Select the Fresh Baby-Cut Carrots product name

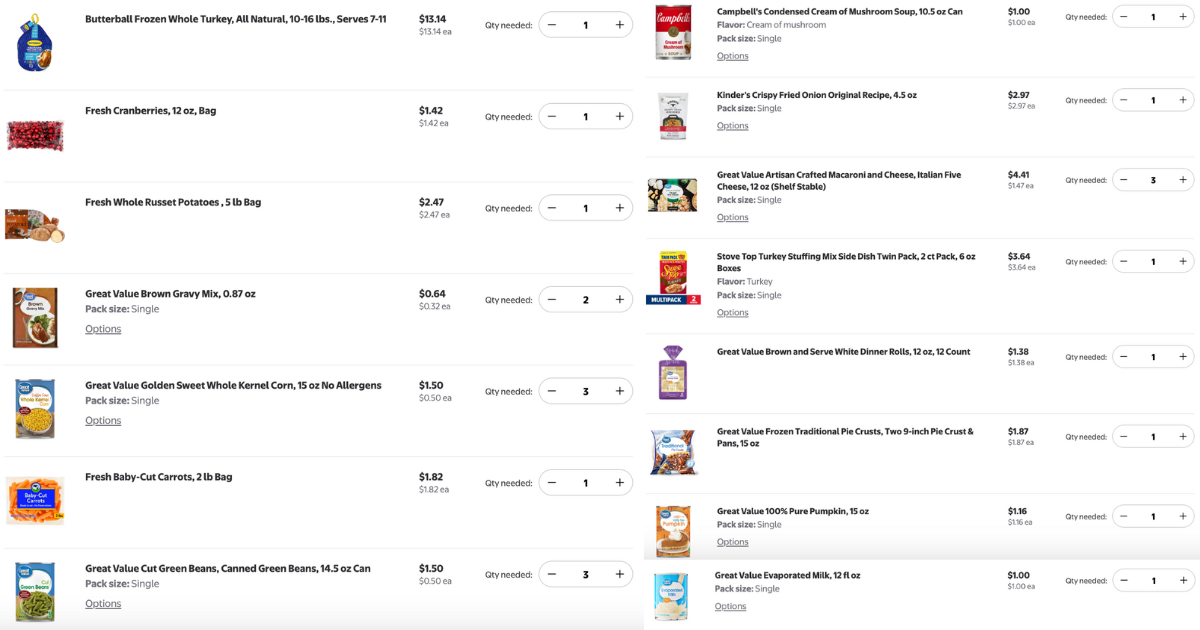point(159,477)
